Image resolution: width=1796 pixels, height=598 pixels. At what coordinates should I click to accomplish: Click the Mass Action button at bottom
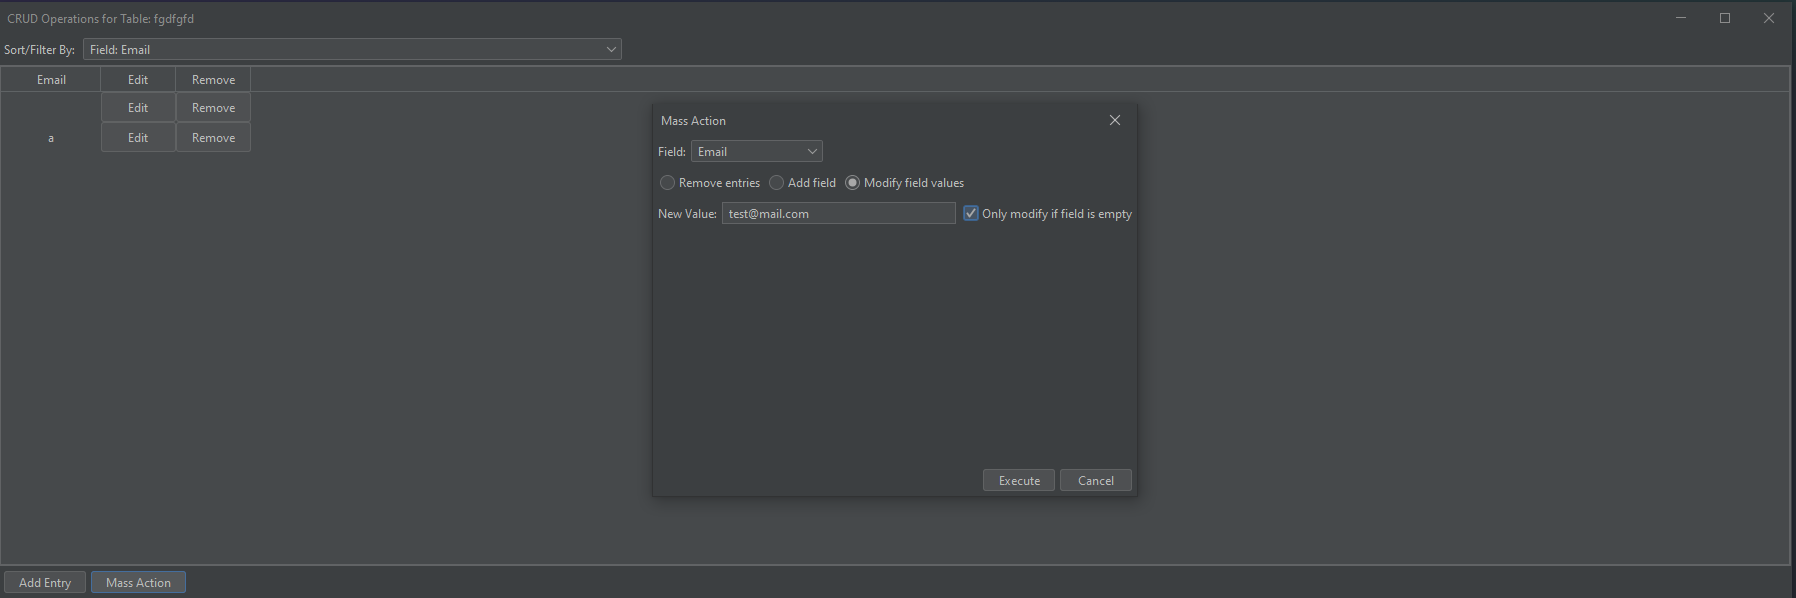[138, 582]
